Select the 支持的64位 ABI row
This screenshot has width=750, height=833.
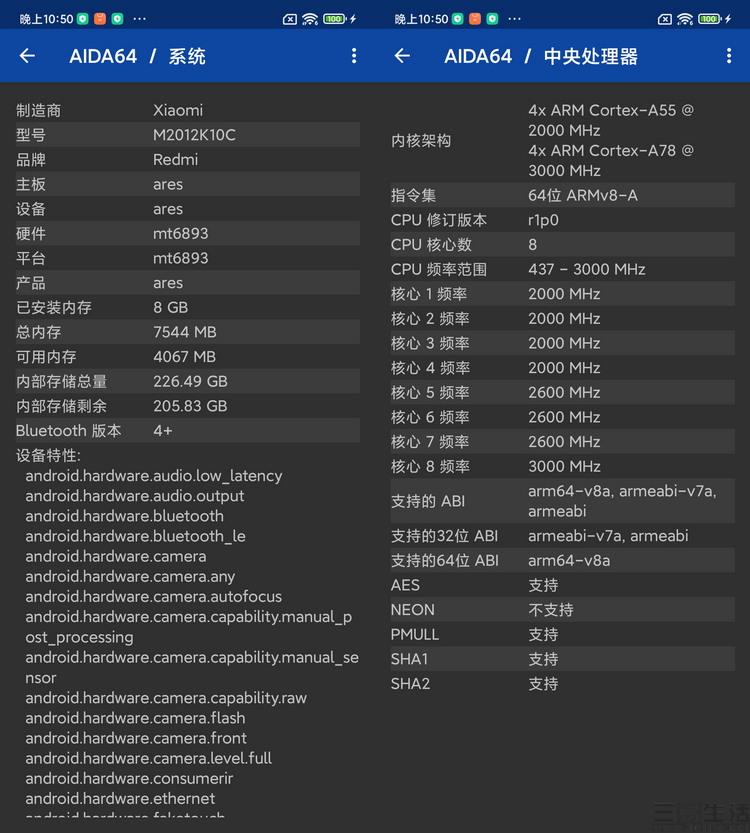[562, 560]
